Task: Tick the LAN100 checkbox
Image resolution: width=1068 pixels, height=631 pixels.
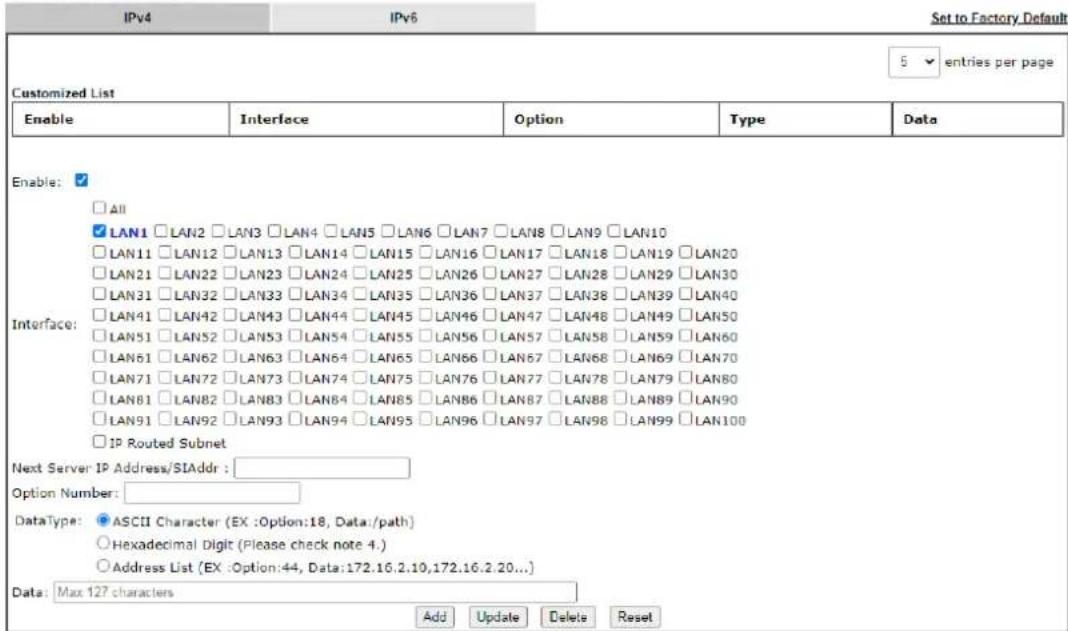Action: [x=685, y=418]
